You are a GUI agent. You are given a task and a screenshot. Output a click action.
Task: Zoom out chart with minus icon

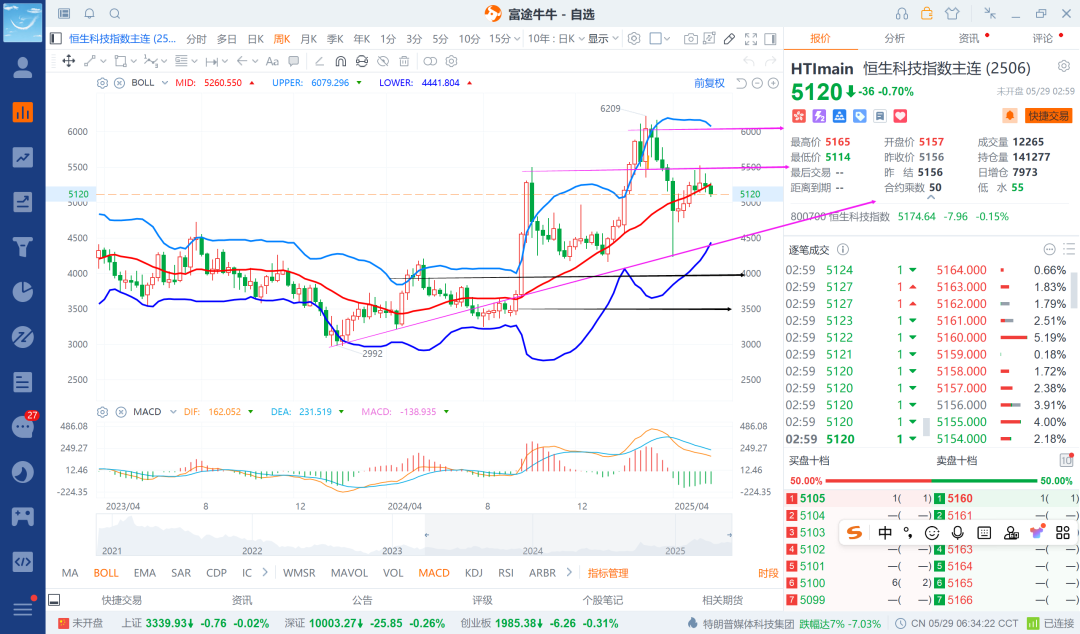click(757, 83)
